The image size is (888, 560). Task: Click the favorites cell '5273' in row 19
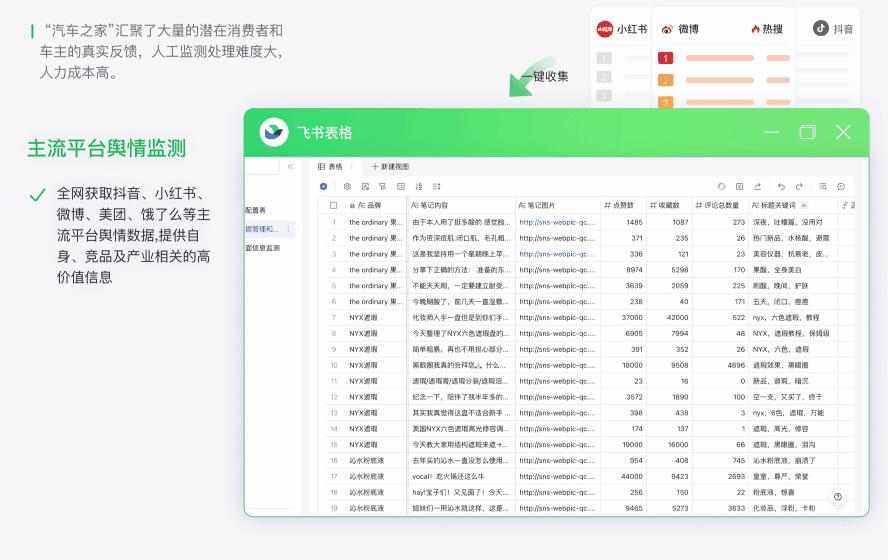(680, 508)
